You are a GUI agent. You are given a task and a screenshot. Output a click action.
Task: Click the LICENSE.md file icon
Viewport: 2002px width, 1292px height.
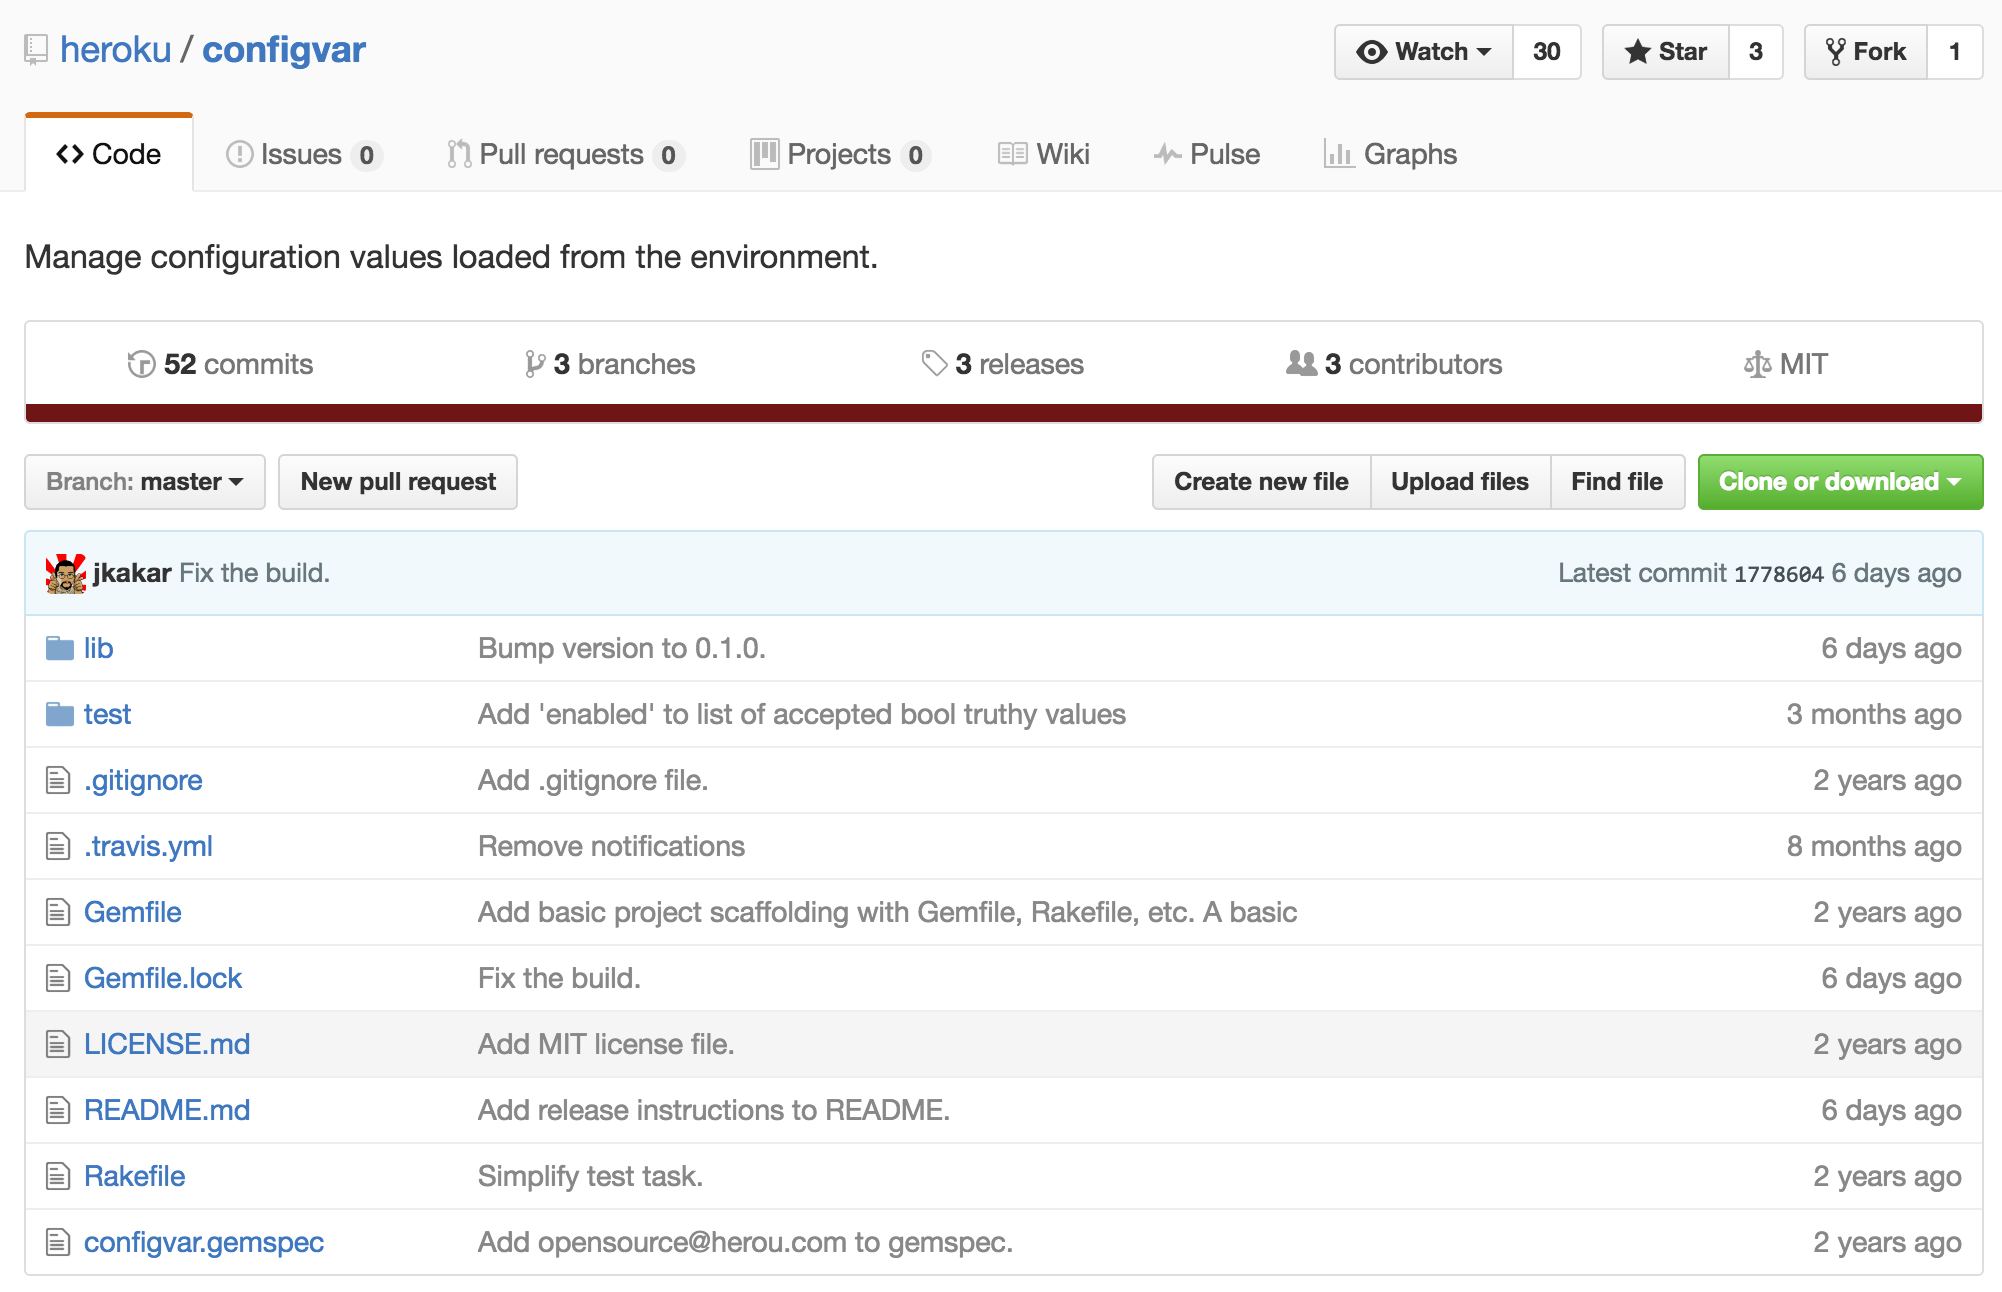click(58, 1044)
